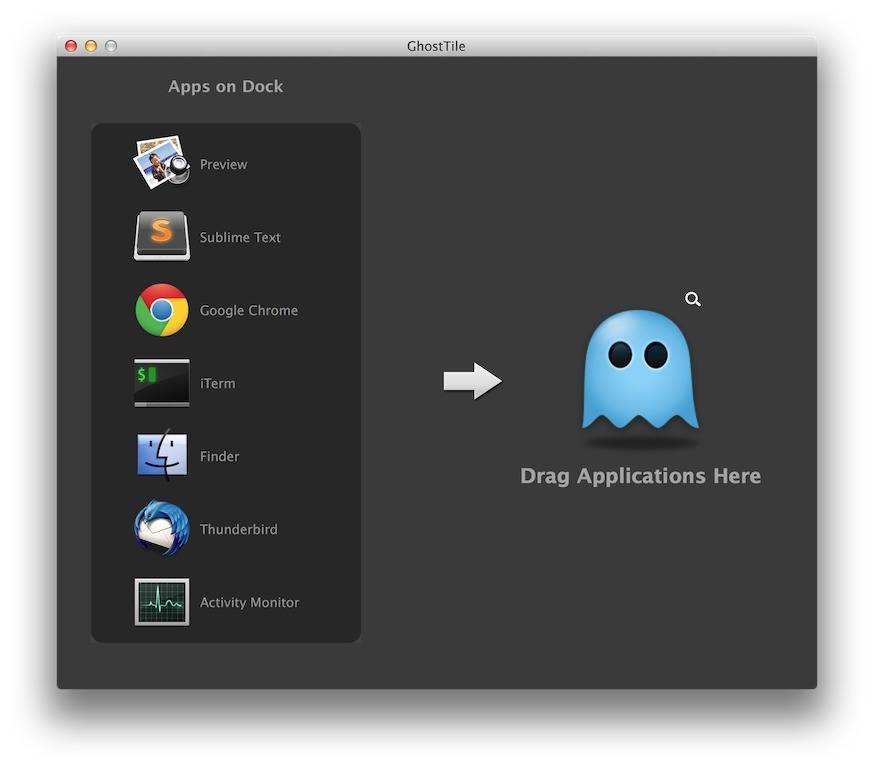Click the "Finder" label text
The width and height of the screenshot is (874, 768).
click(220, 456)
